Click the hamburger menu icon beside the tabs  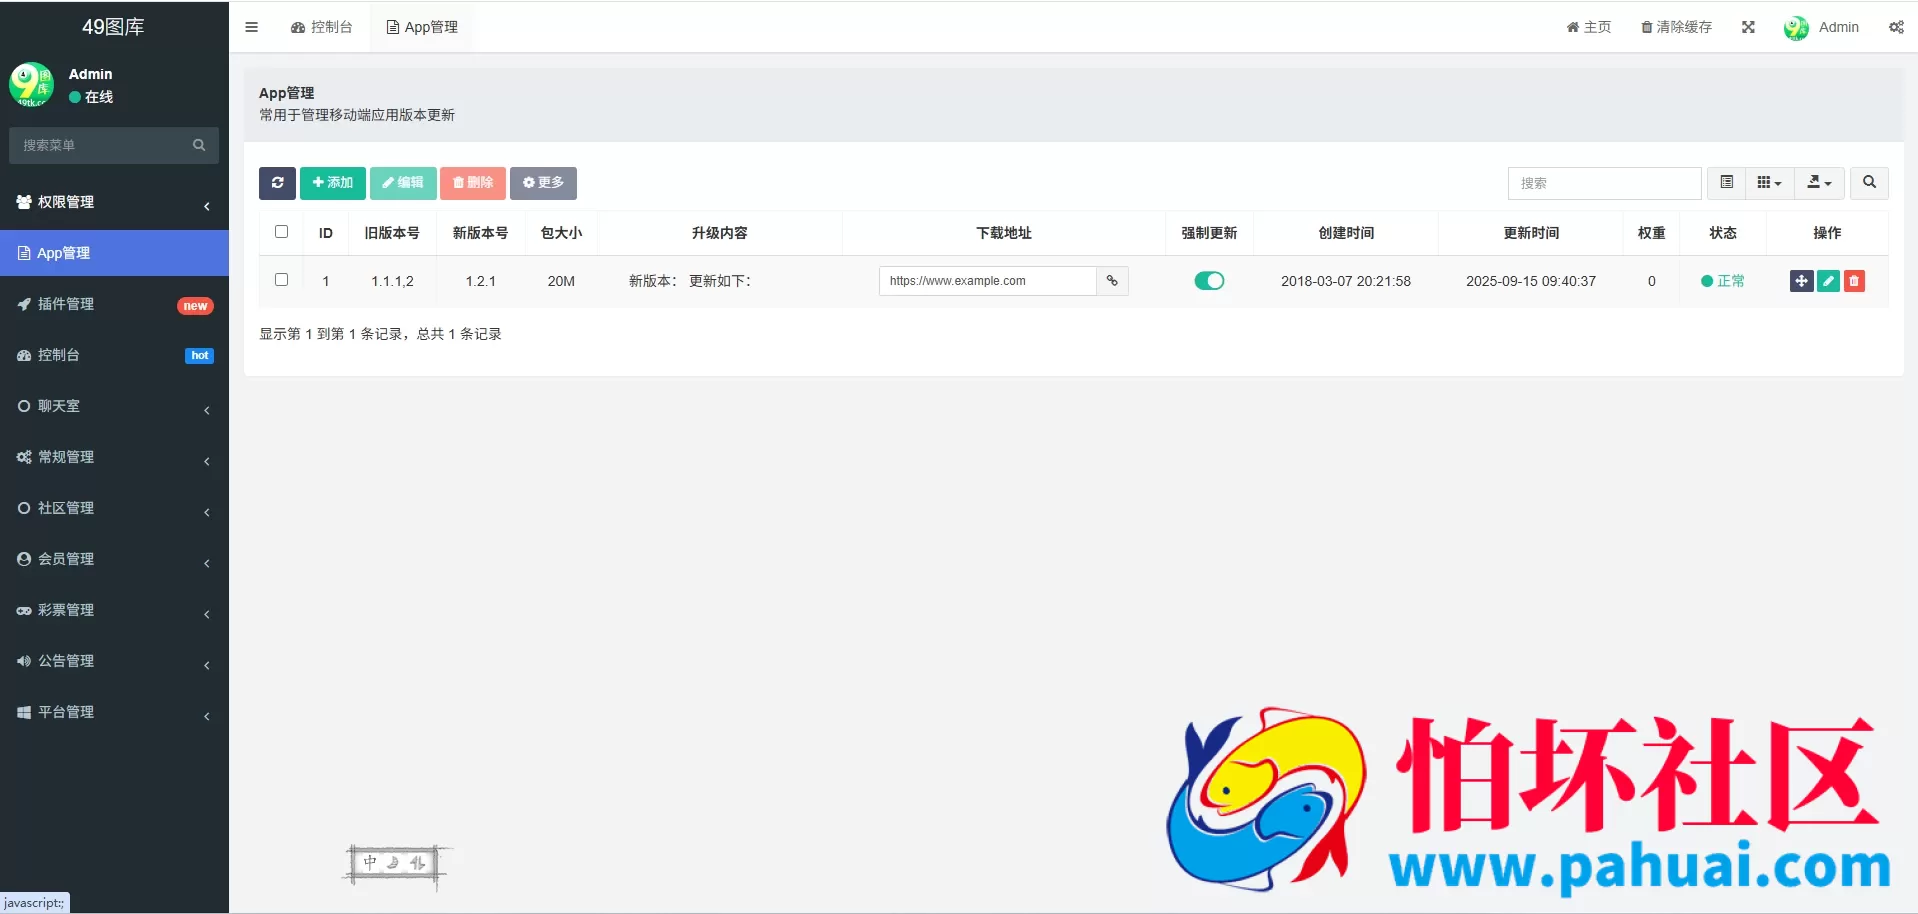tap(251, 27)
